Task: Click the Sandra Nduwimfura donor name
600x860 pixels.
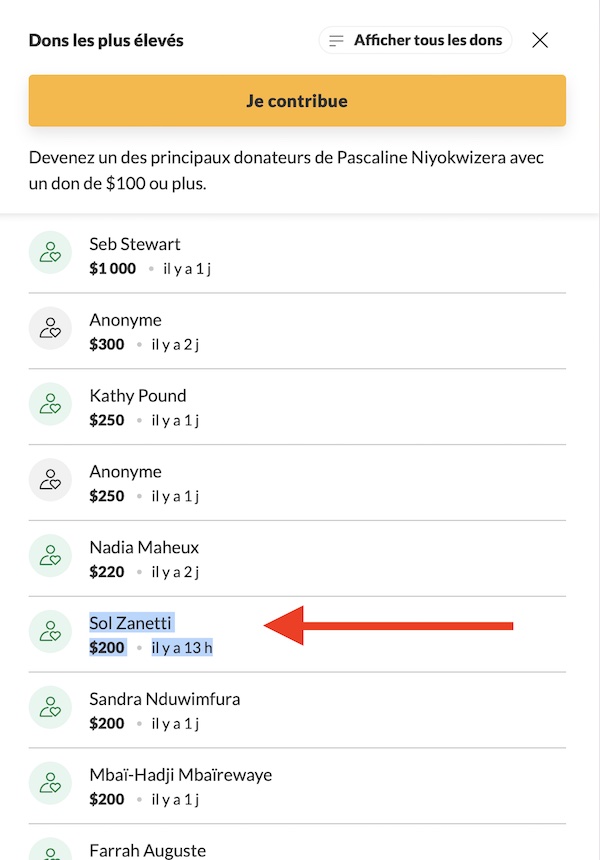Action: [x=165, y=699]
